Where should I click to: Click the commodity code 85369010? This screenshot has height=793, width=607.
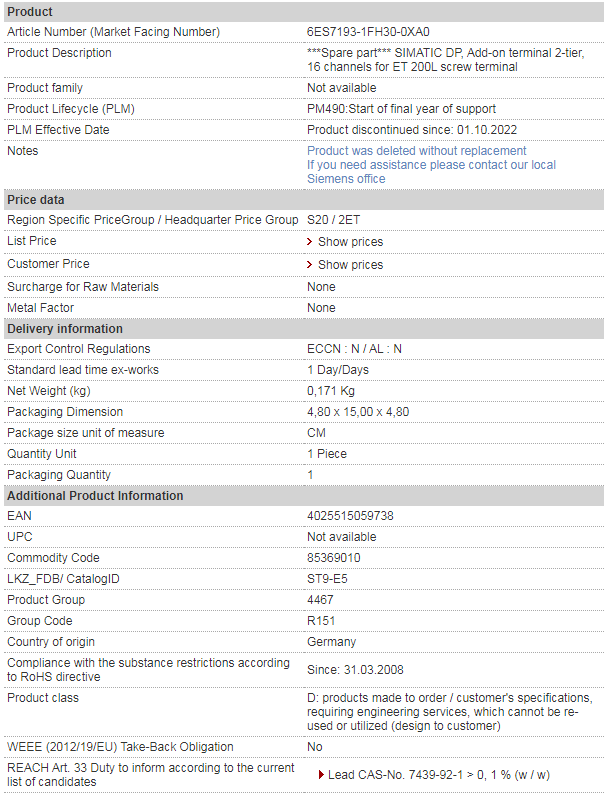334,558
